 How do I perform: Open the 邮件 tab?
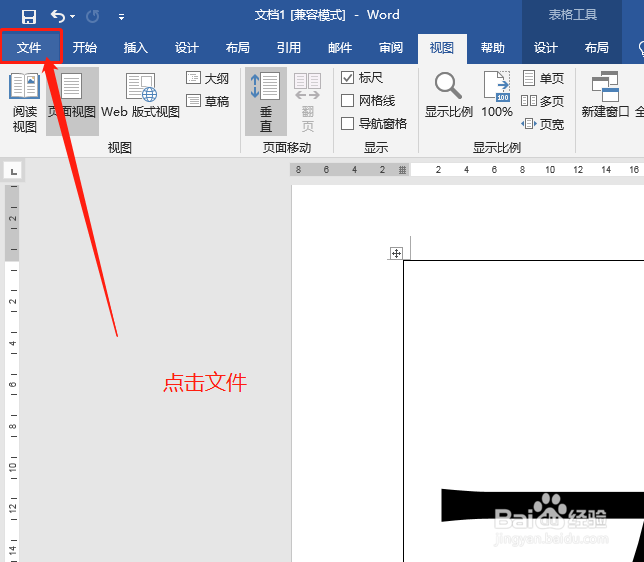[x=340, y=48]
